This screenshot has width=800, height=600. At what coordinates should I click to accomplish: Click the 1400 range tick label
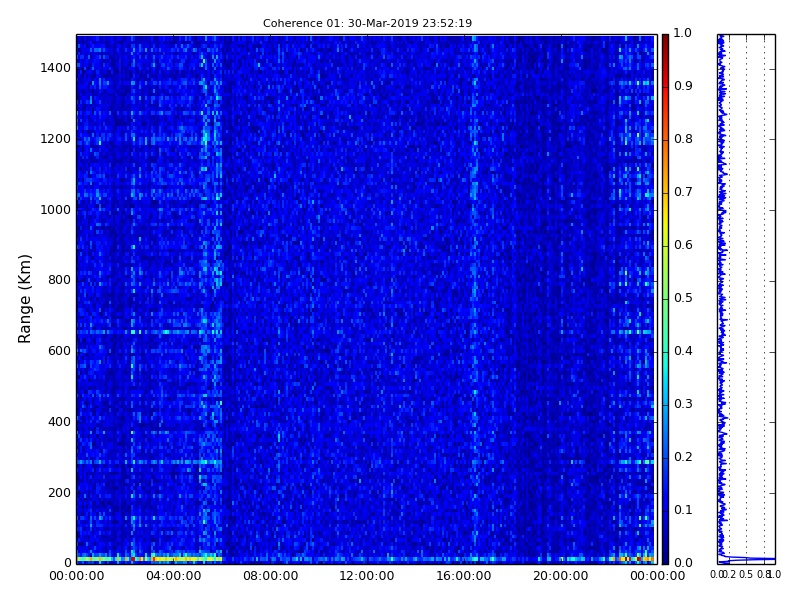pos(56,67)
